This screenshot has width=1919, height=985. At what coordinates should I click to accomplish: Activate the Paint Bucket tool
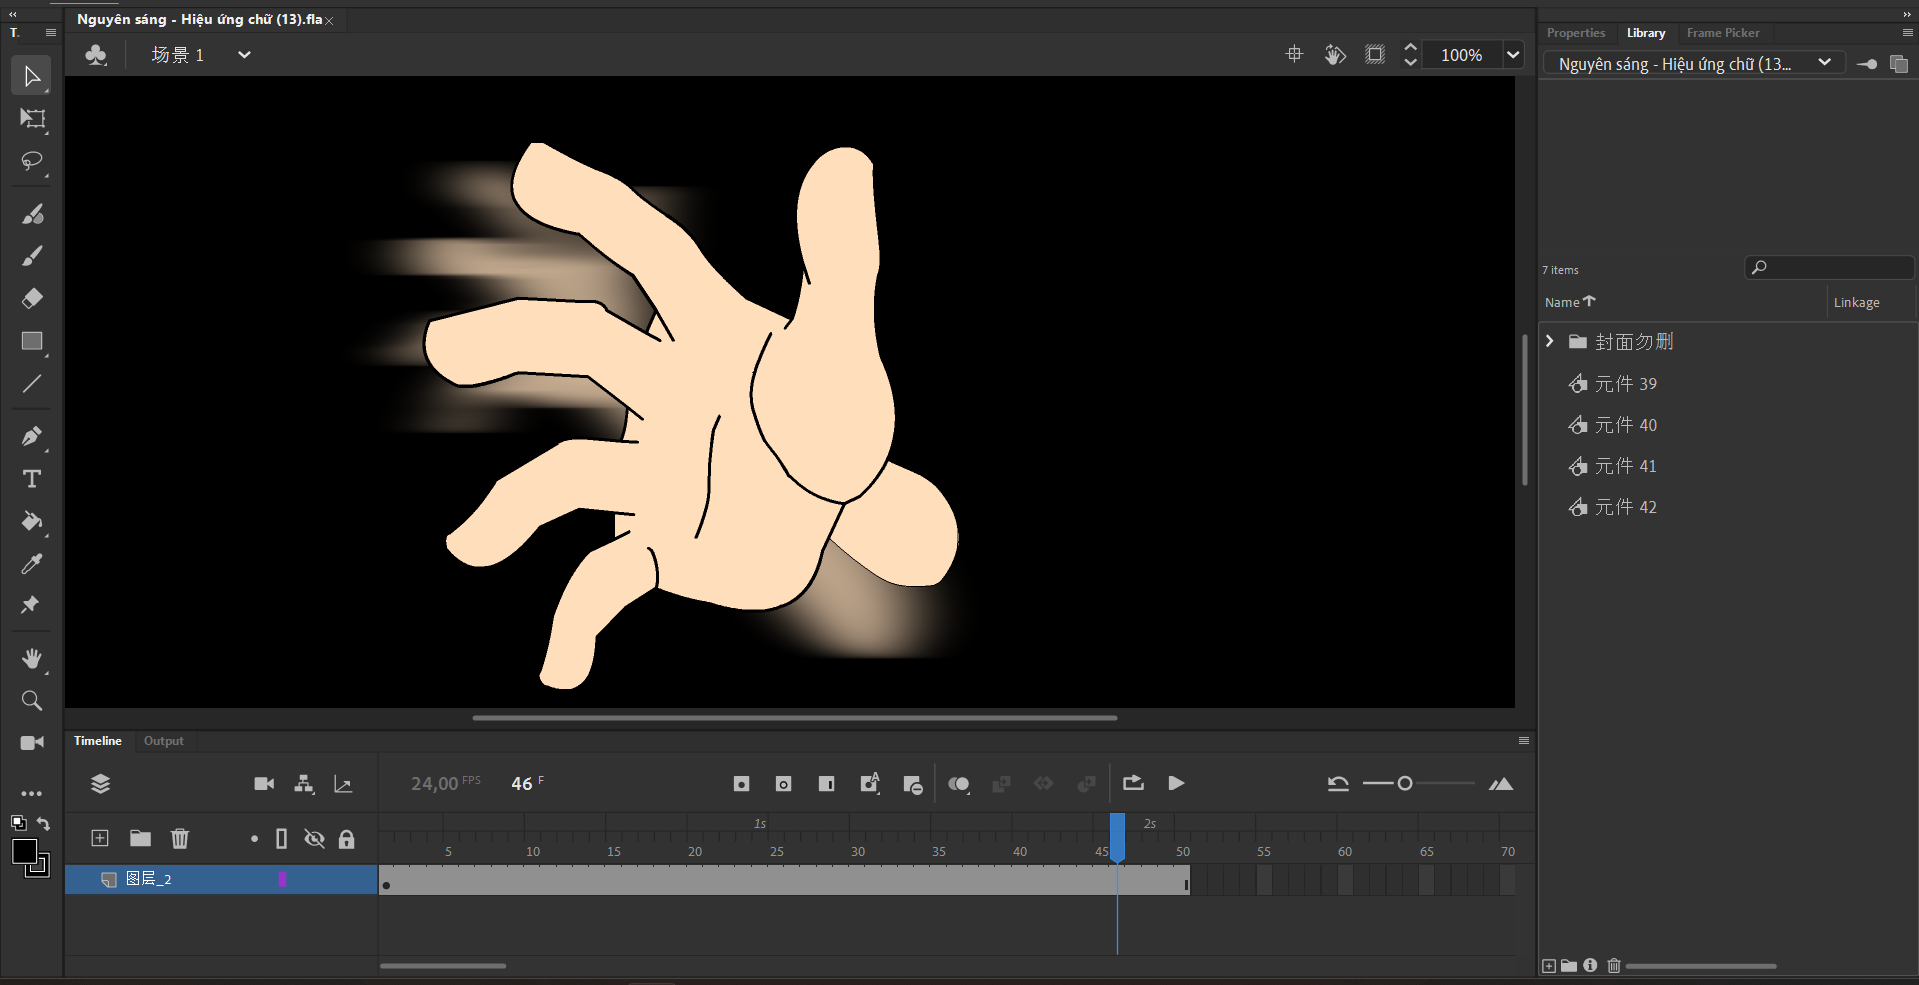[32, 521]
